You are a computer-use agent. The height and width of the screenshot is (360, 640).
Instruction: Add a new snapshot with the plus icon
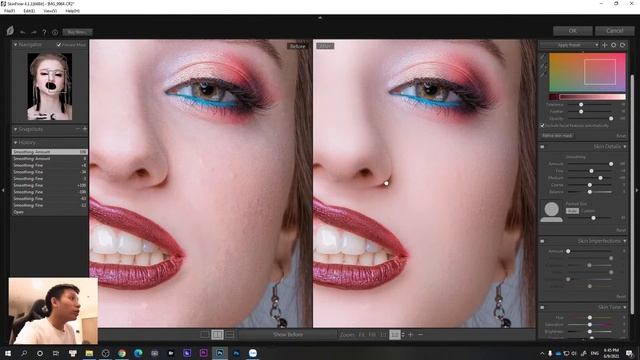point(84,129)
